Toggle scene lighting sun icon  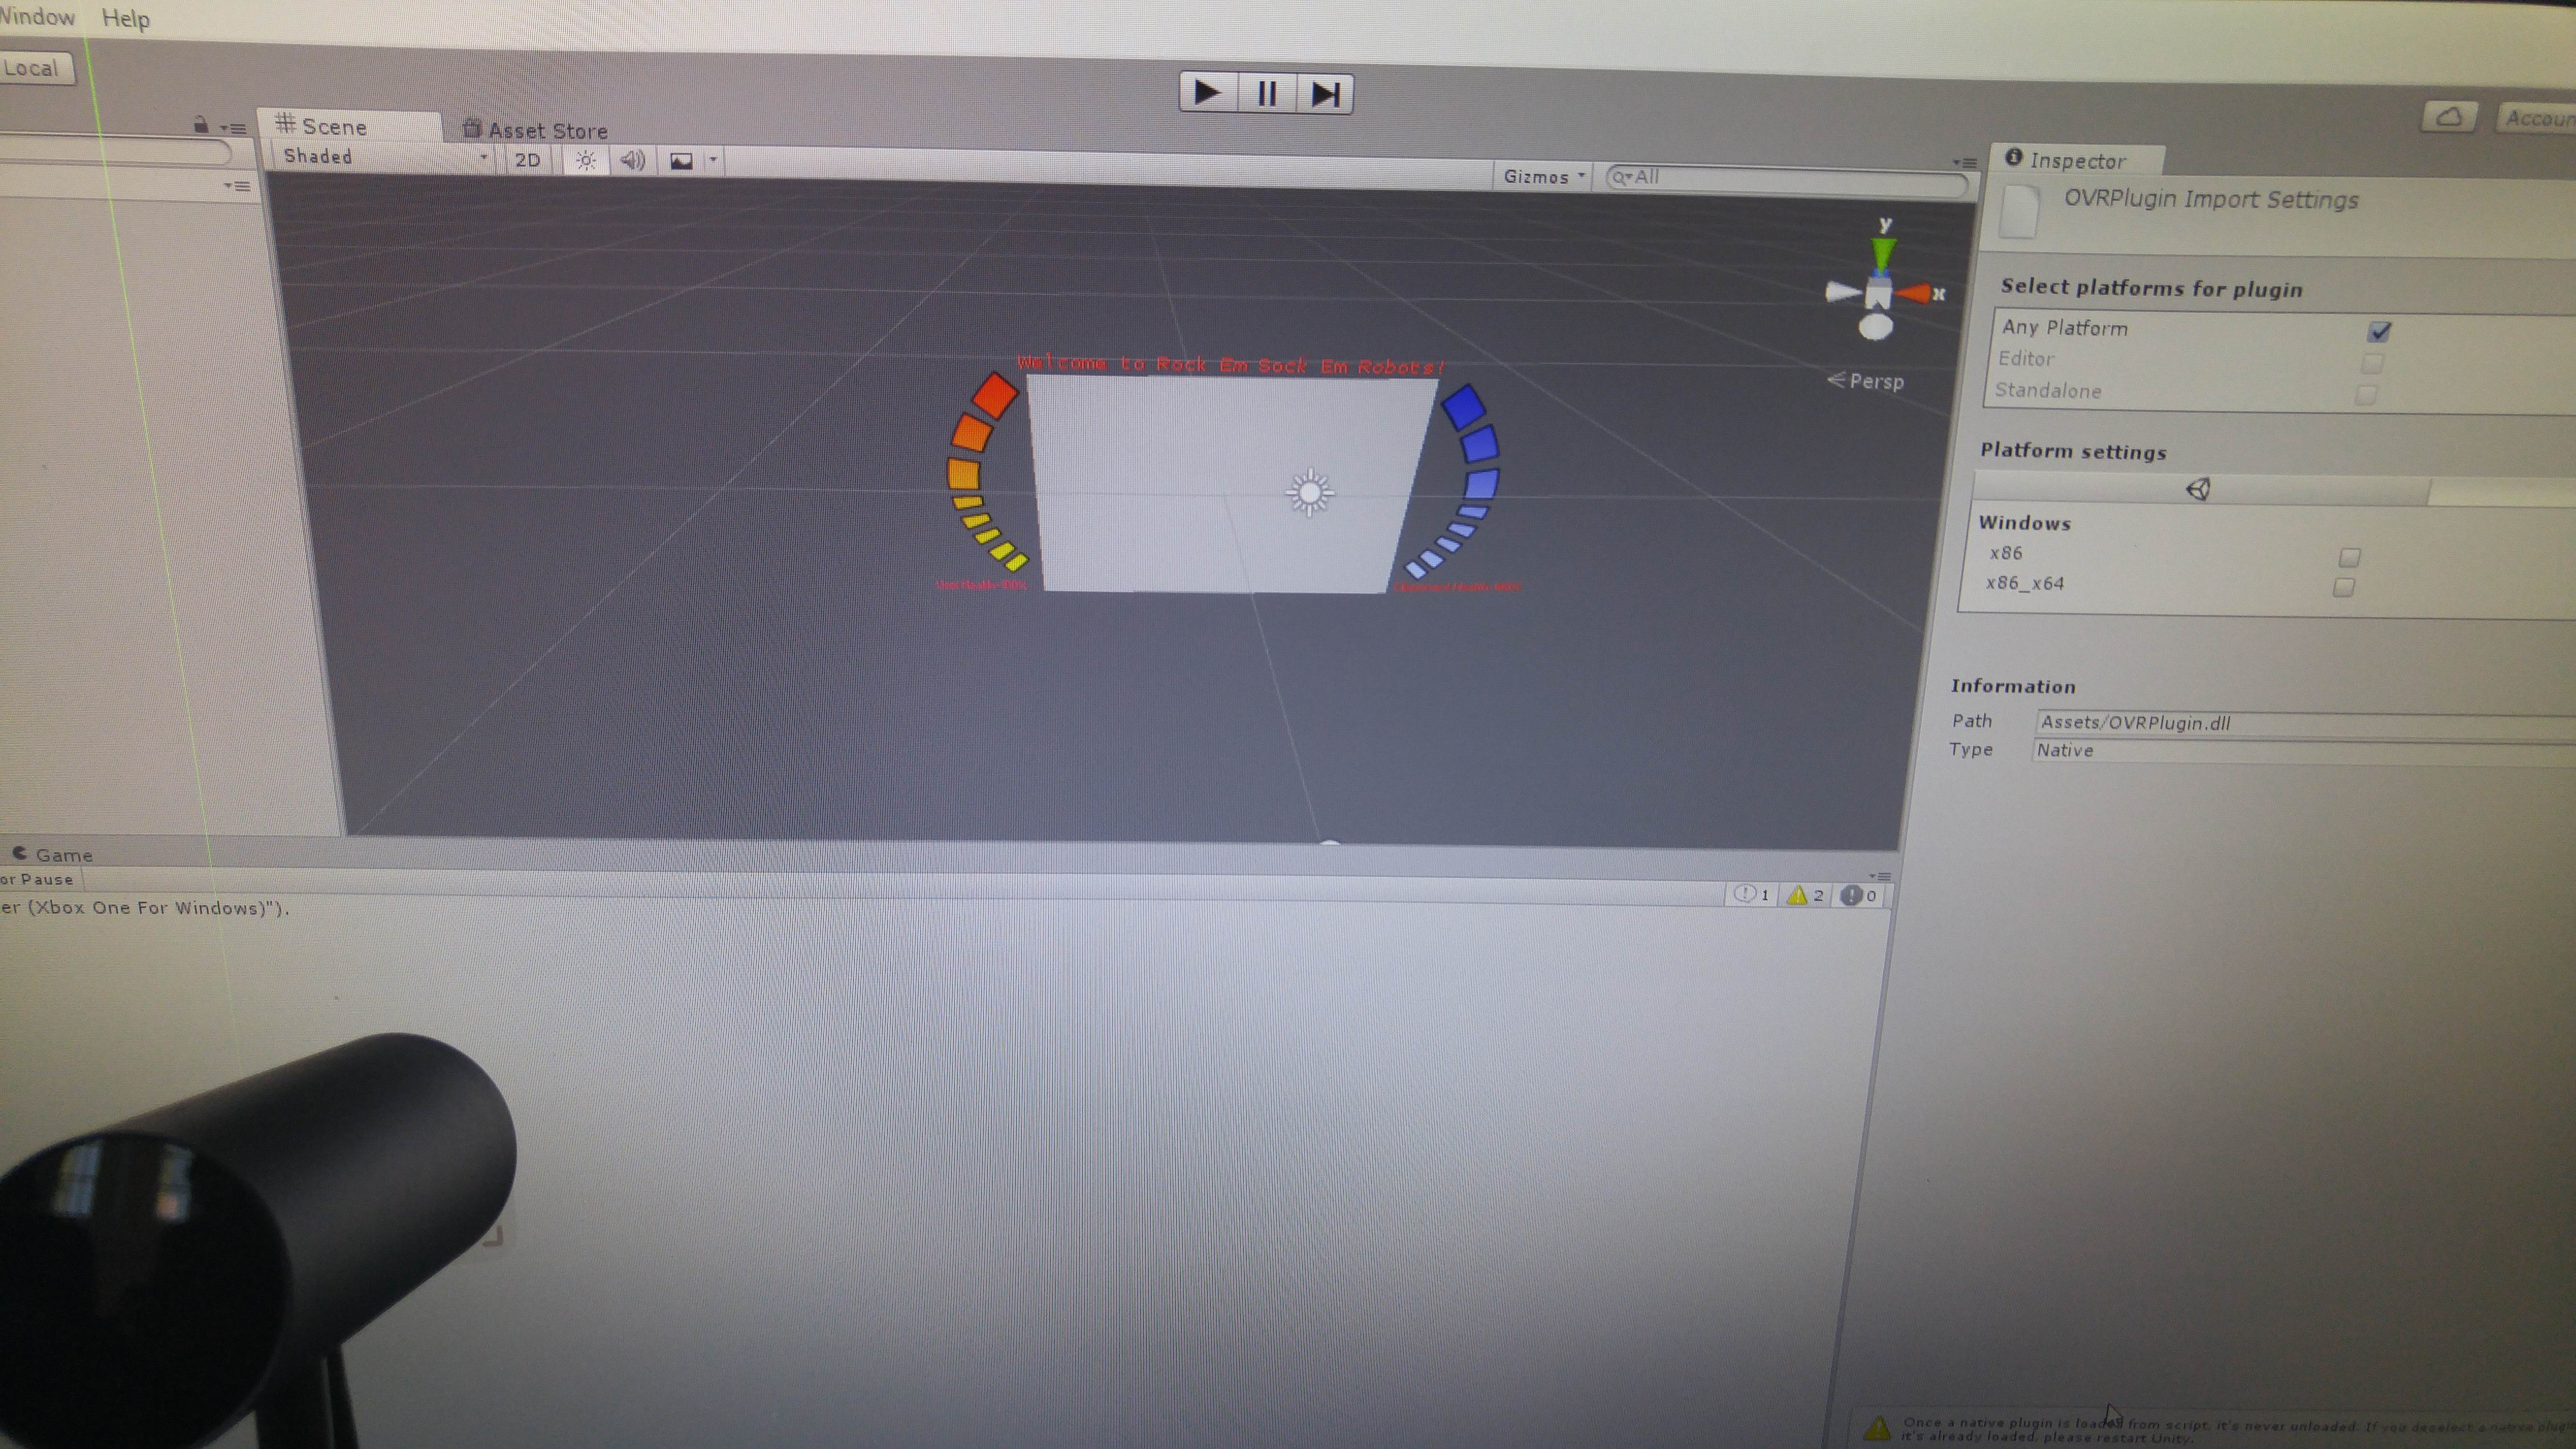click(x=586, y=160)
